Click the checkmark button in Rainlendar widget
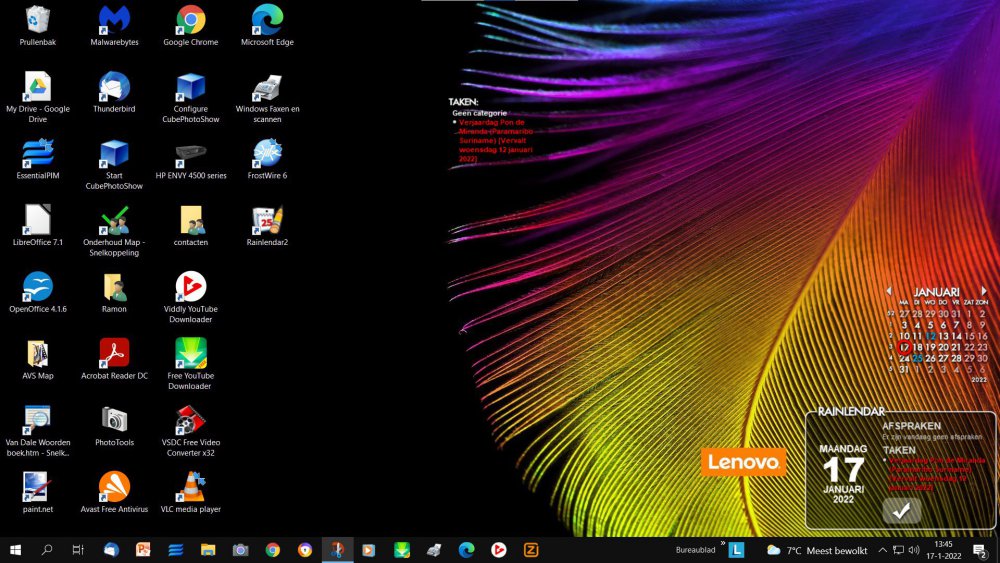This screenshot has width=1000, height=563. (901, 511)
